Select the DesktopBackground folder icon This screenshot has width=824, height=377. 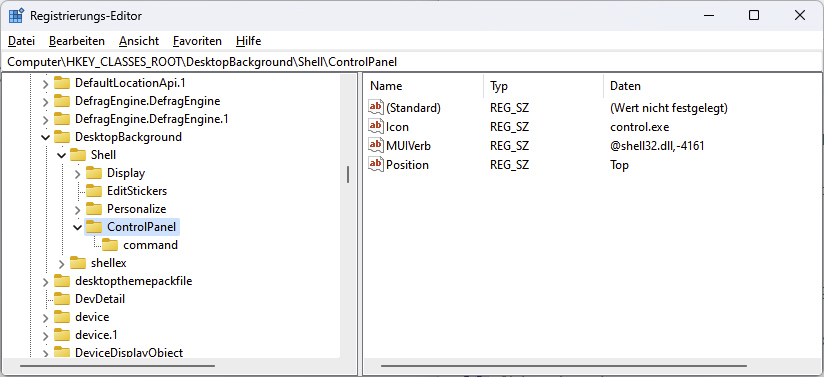coord(62,137)
